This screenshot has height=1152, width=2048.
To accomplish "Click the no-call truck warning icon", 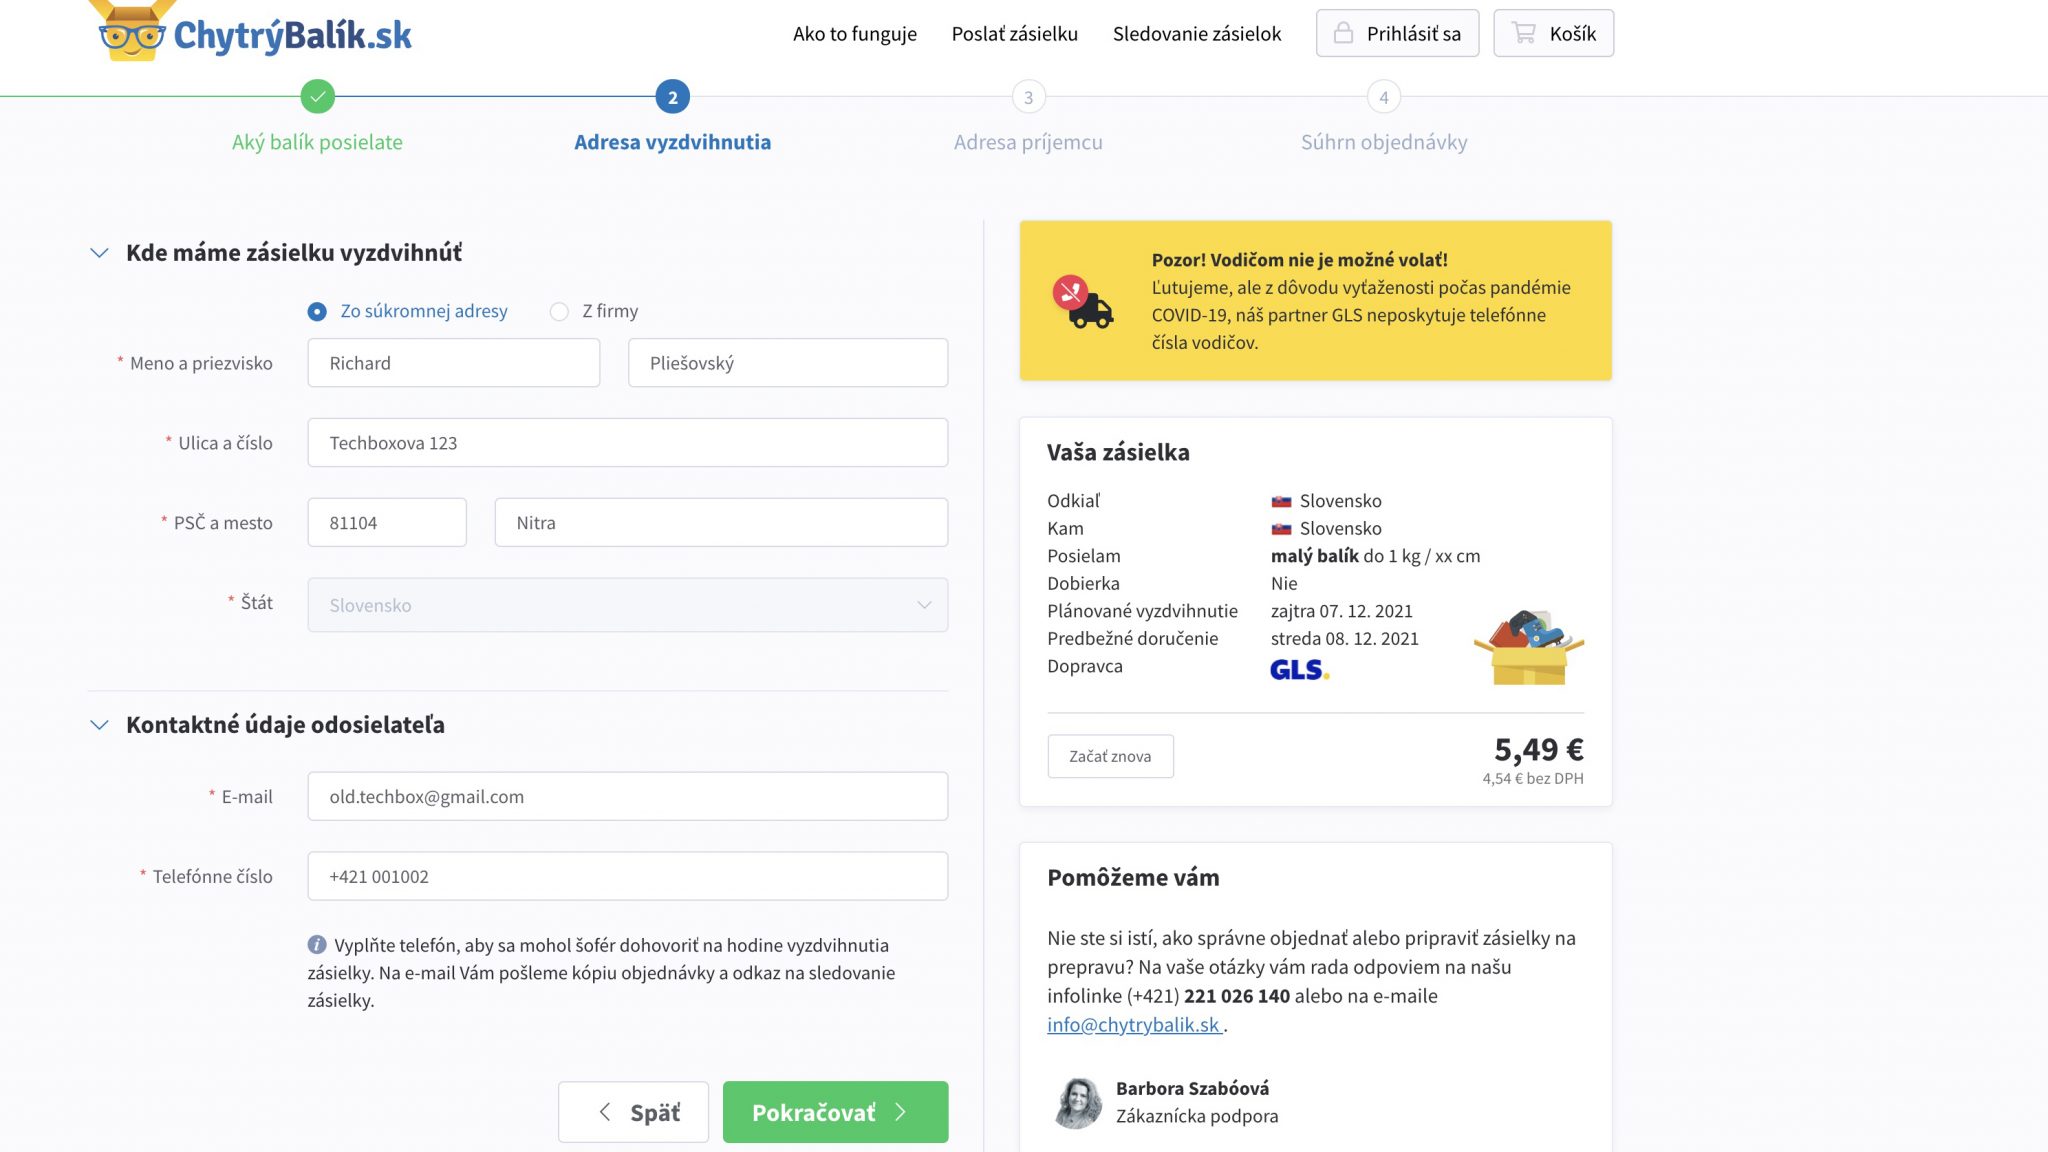I will pos(1082,302).
